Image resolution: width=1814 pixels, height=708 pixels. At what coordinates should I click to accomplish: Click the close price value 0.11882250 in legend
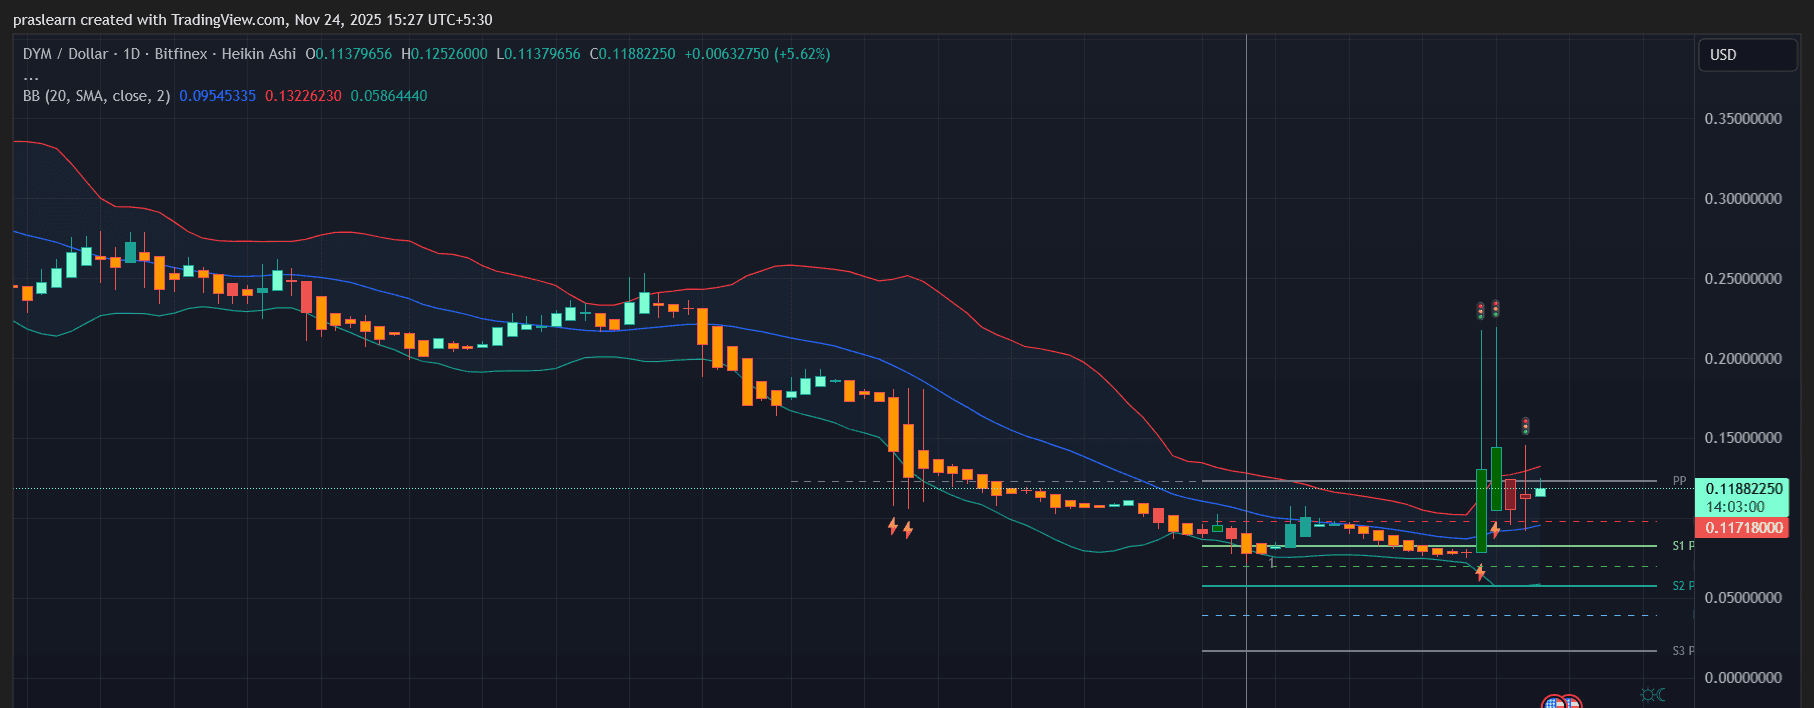click(x=637, y=54)
